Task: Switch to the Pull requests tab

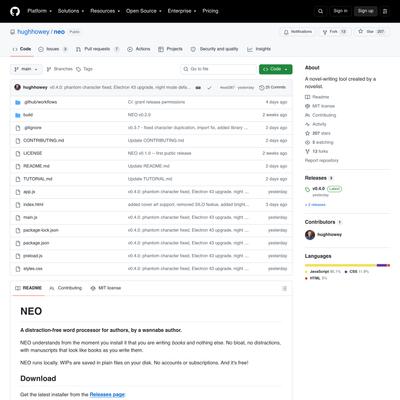Action: (x=97, y=49)
